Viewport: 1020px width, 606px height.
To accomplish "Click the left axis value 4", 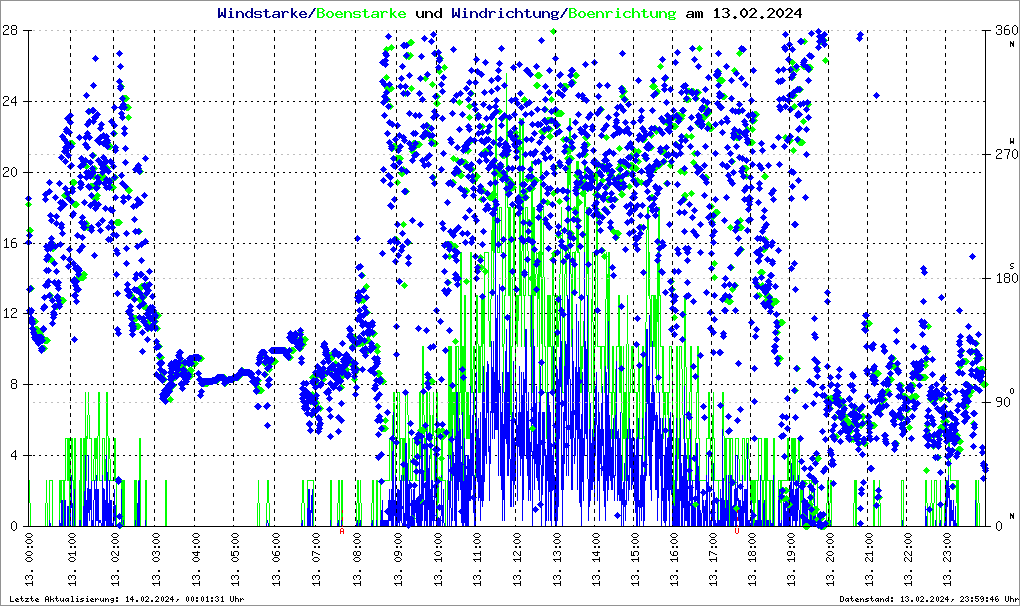I will click(x=12, y=456).
